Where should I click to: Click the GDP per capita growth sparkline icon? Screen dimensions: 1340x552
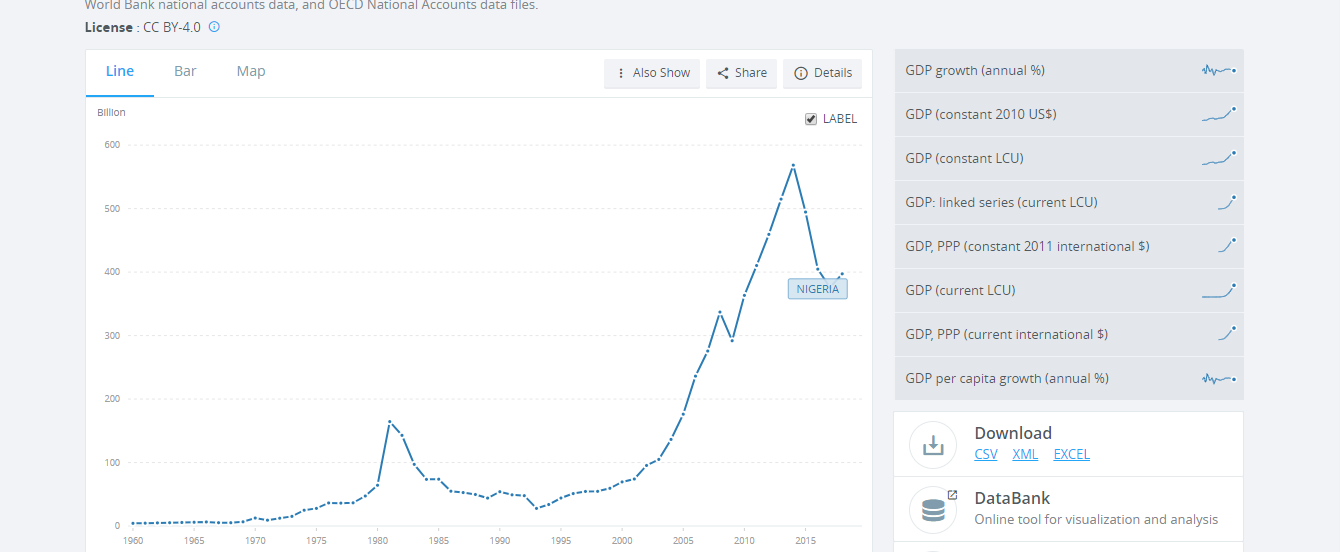click(x=1219, y=378)
